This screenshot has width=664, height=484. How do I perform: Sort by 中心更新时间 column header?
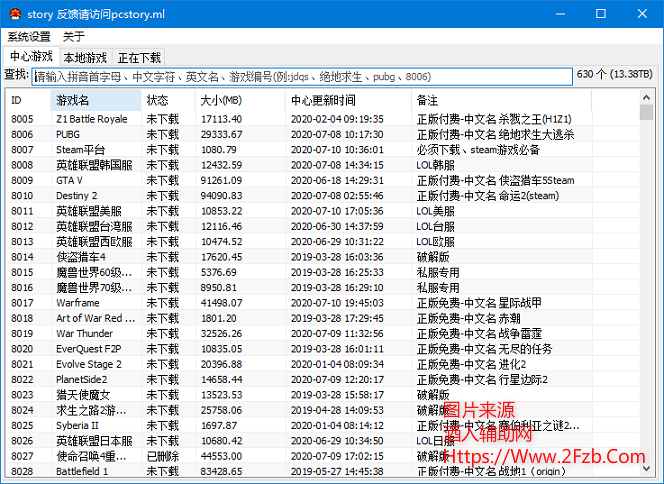(x=349, y=100)
